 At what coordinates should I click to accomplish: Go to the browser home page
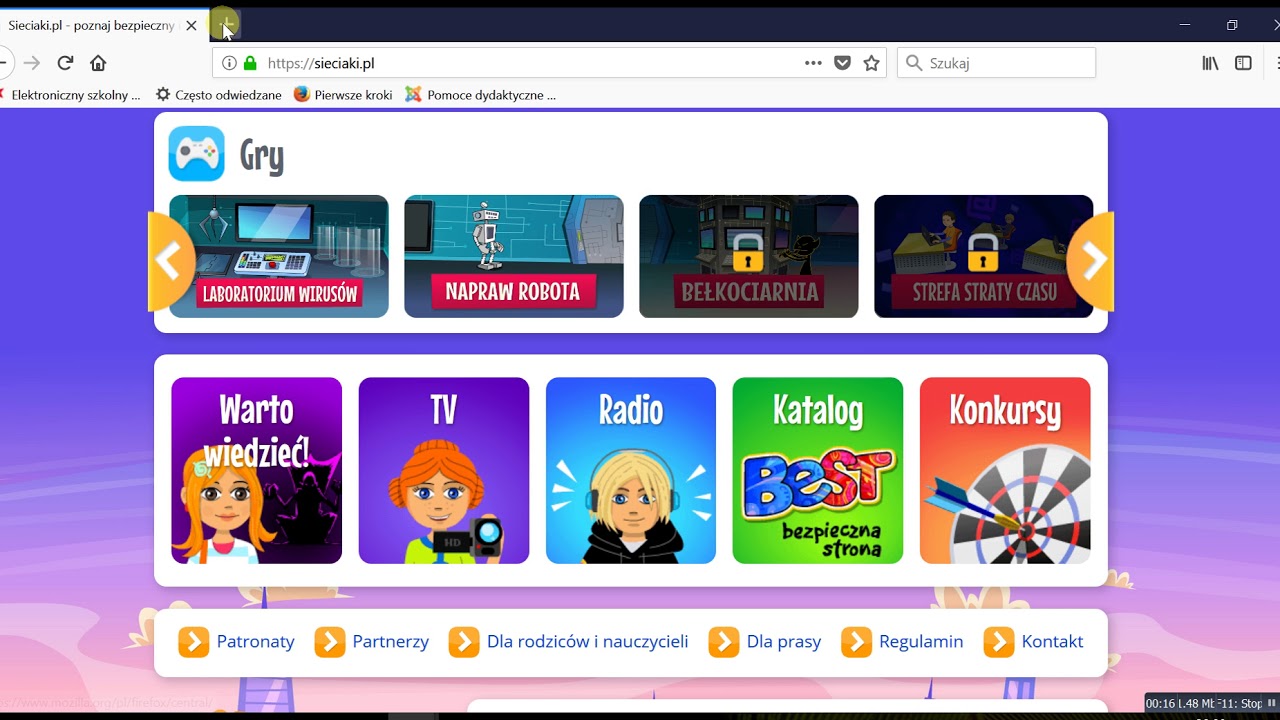point(98,63)
